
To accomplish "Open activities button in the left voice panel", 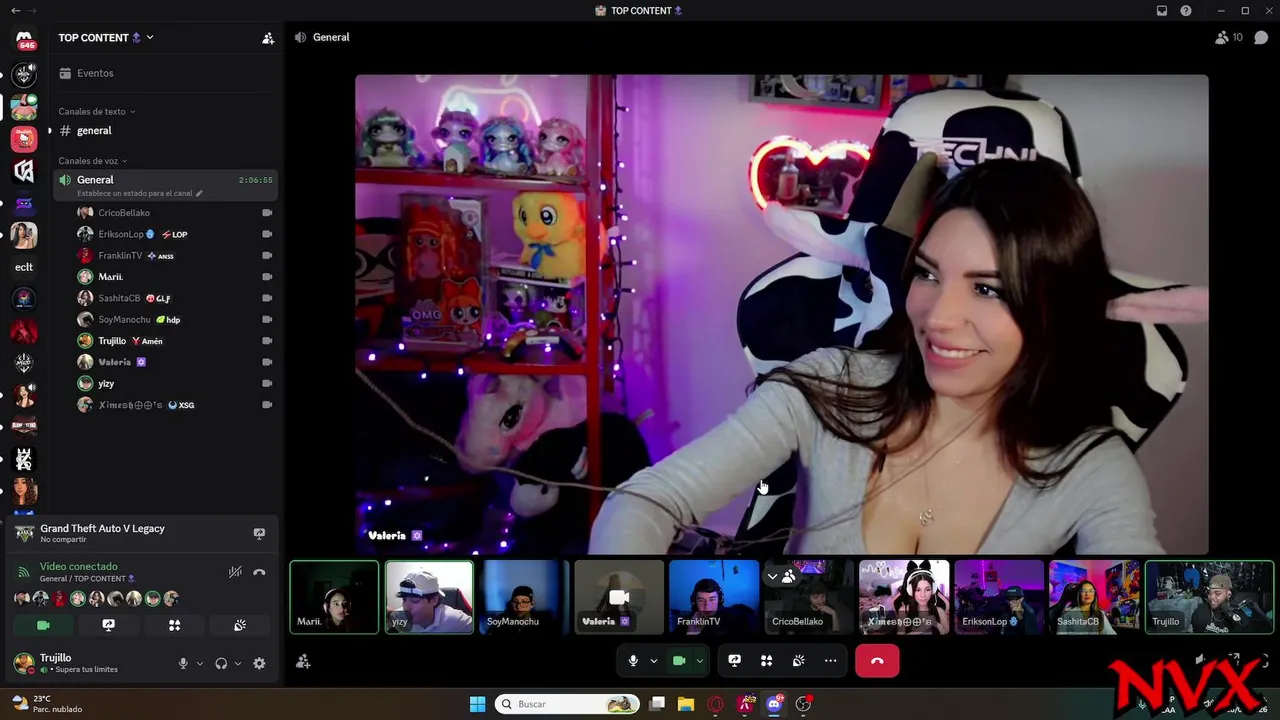I will pos(174,625).
